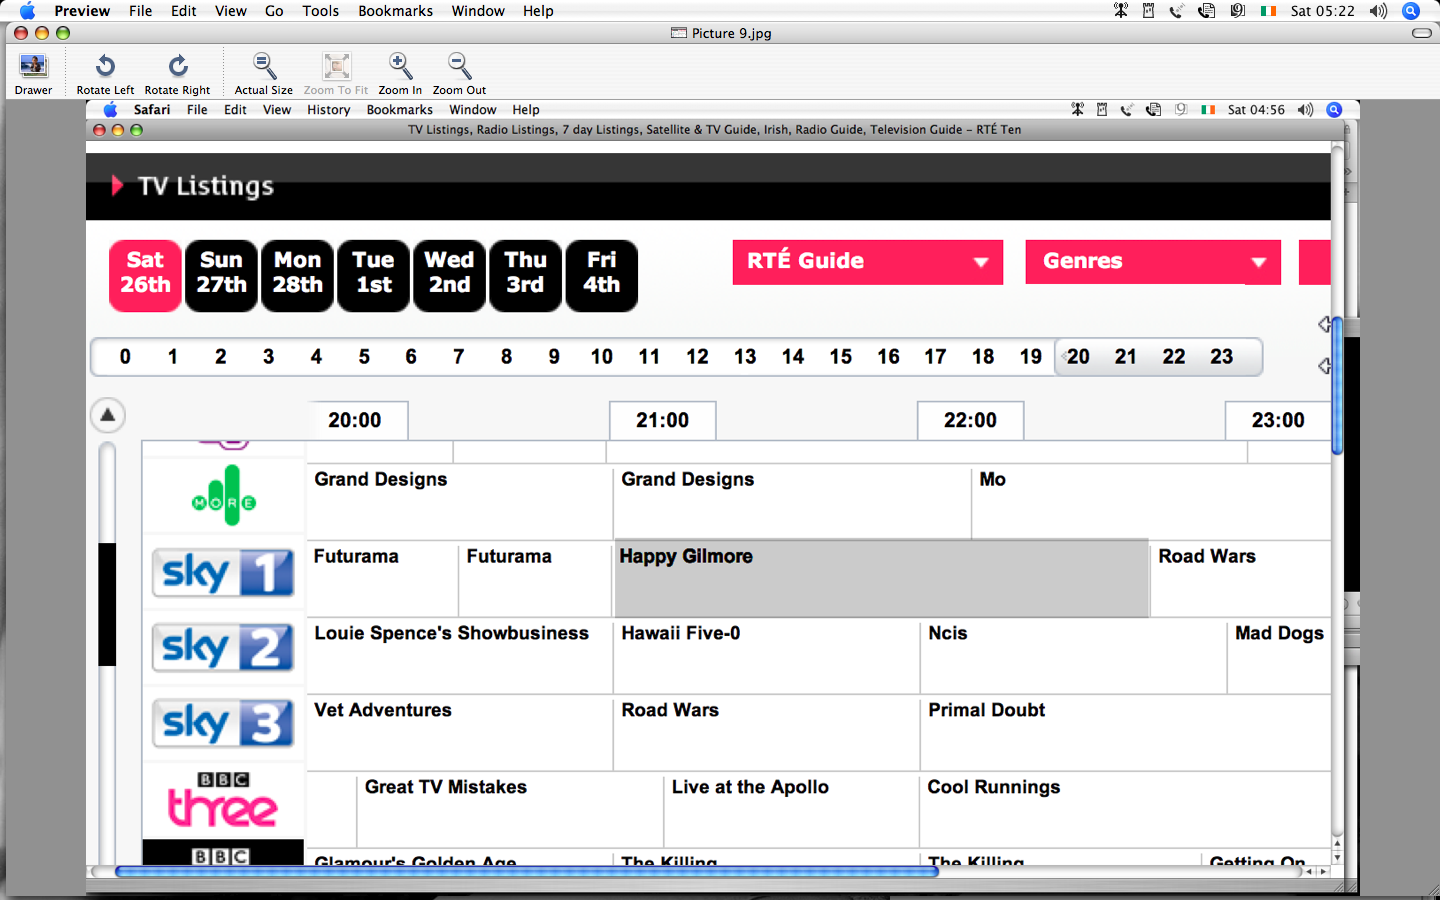The height and width of the screenshot is (900, 1440).
Task: Open the Drawer in Preview toolbar
Action: coord(33,67)
